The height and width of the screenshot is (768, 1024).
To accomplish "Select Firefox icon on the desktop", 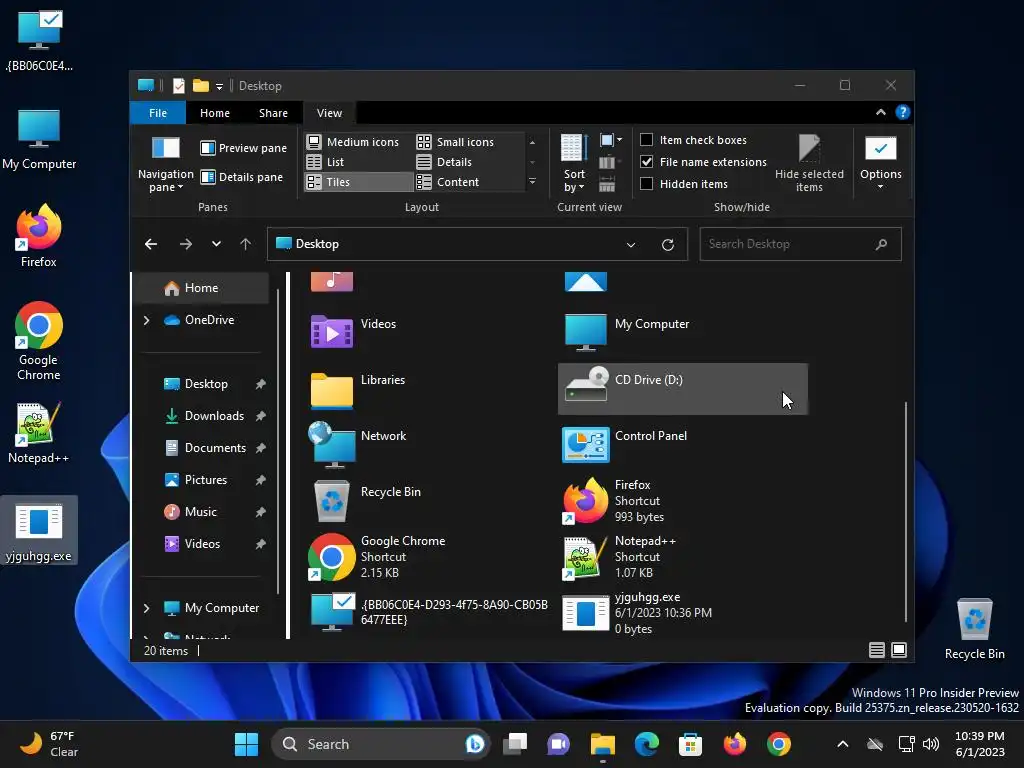I will tap(39, 236).
